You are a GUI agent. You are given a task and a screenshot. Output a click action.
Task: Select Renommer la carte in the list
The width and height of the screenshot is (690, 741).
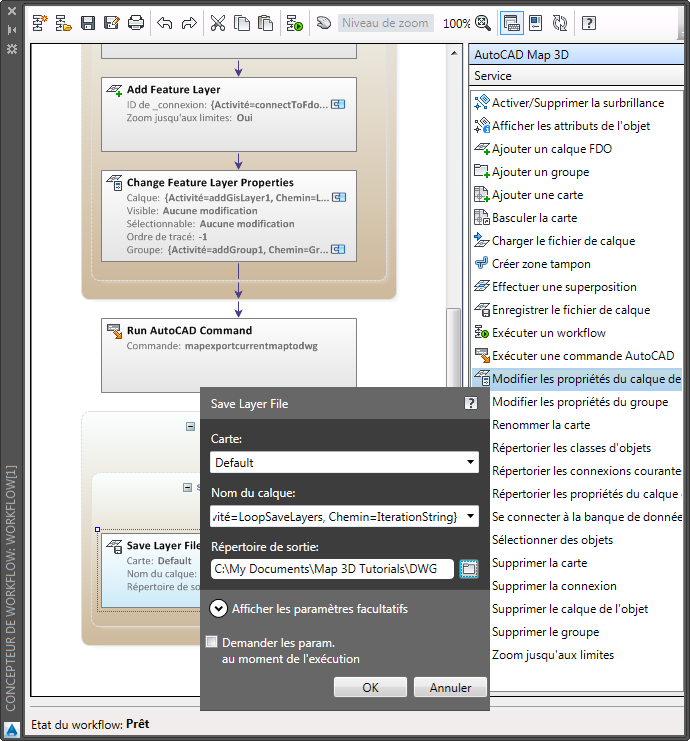click(x=541, y=425)
